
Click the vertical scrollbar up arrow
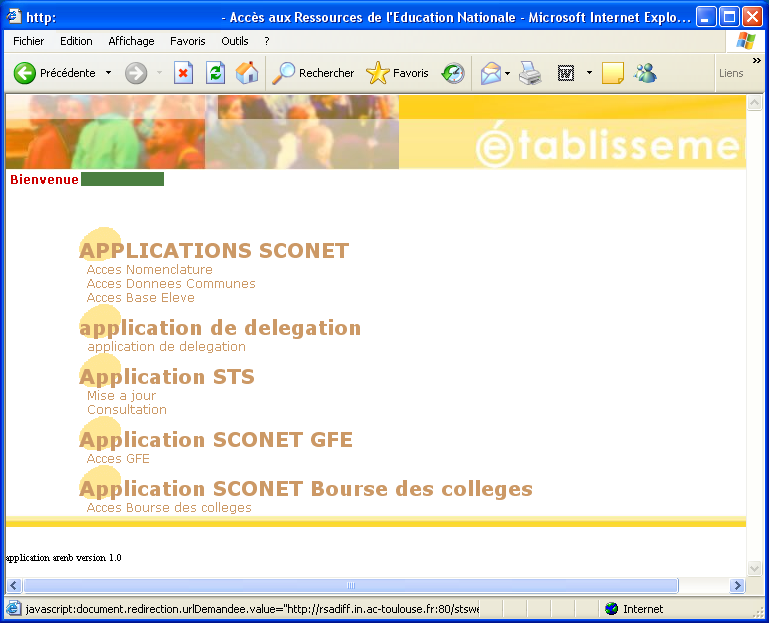[754, 103]
